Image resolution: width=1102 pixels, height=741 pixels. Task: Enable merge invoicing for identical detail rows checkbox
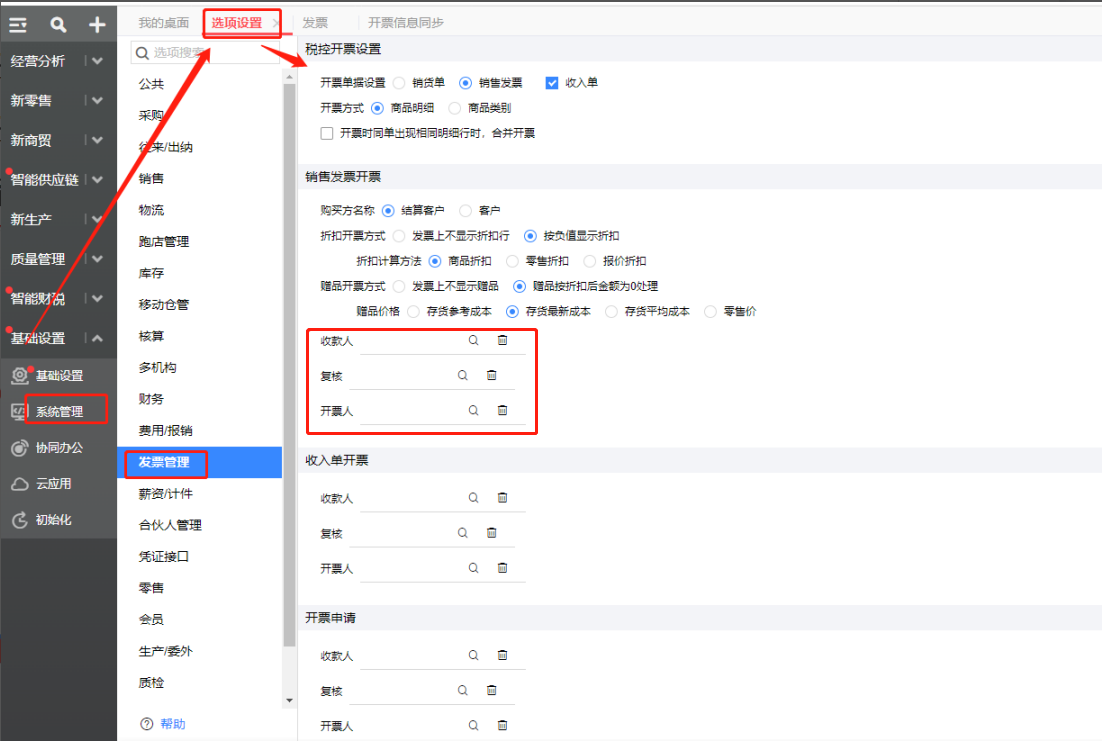tap(326, 133)
